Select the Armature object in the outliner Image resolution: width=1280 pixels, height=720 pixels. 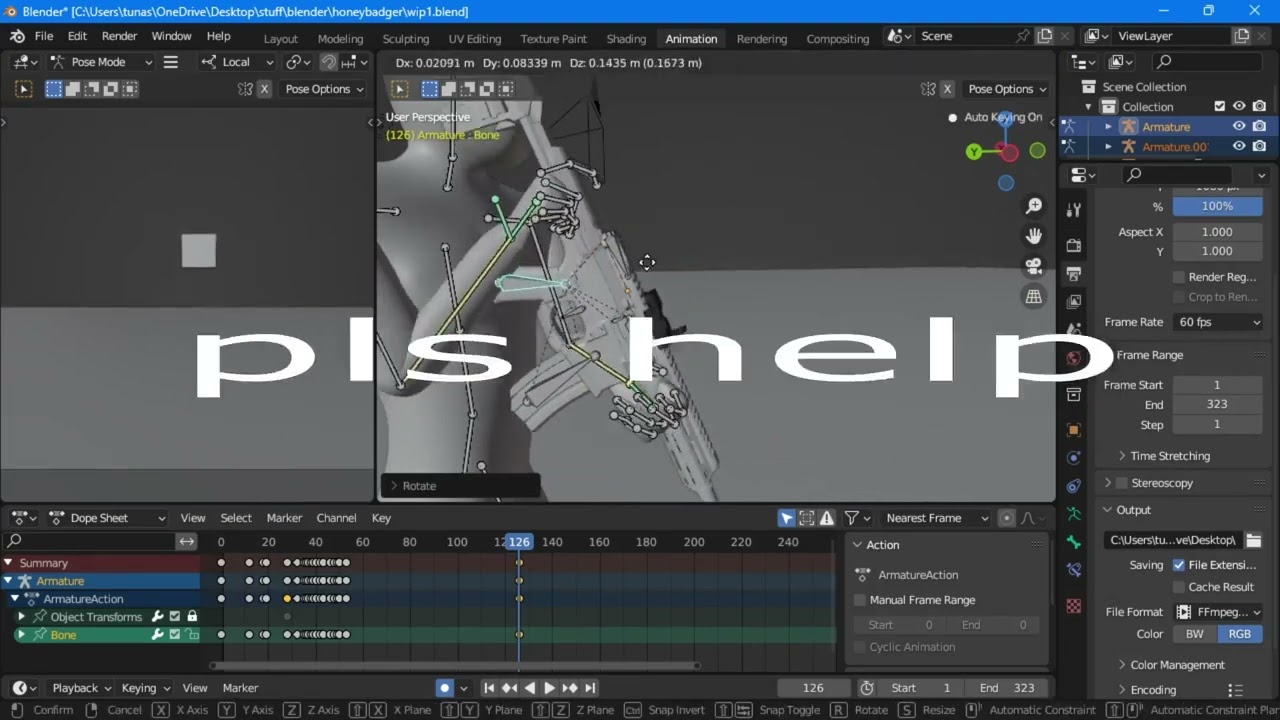tap(1166, 127)
